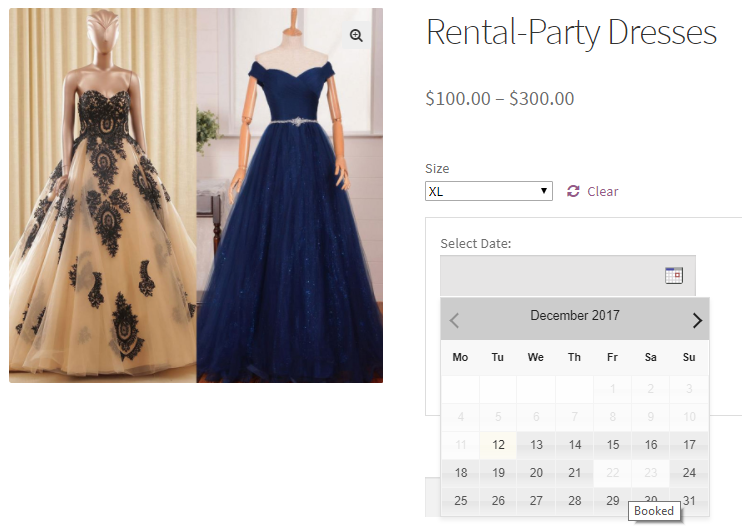Go to previous month with left arrow

coord(454,320)
